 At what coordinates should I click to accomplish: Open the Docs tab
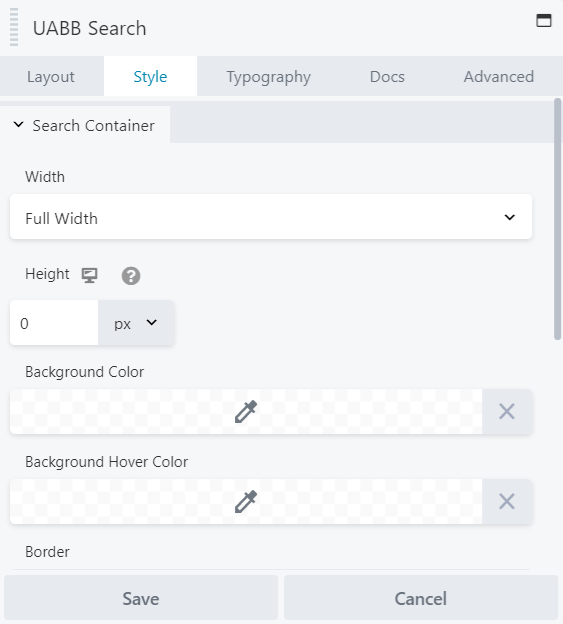(387, 76)
